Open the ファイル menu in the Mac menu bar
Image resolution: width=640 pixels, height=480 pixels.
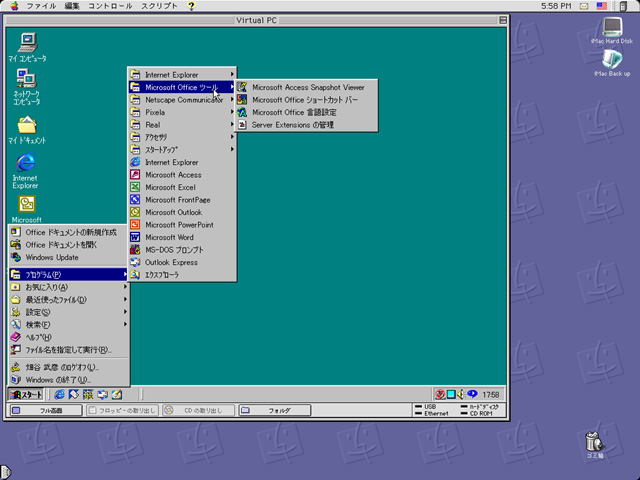tap(41, 6)
